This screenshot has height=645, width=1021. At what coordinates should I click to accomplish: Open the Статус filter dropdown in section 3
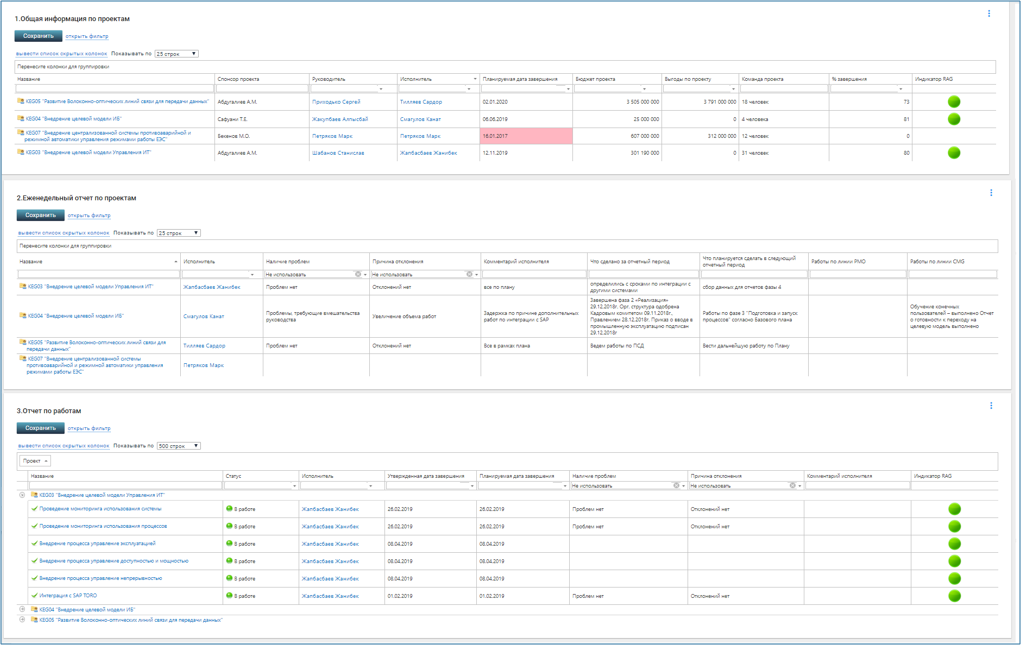tap(294, 486)
